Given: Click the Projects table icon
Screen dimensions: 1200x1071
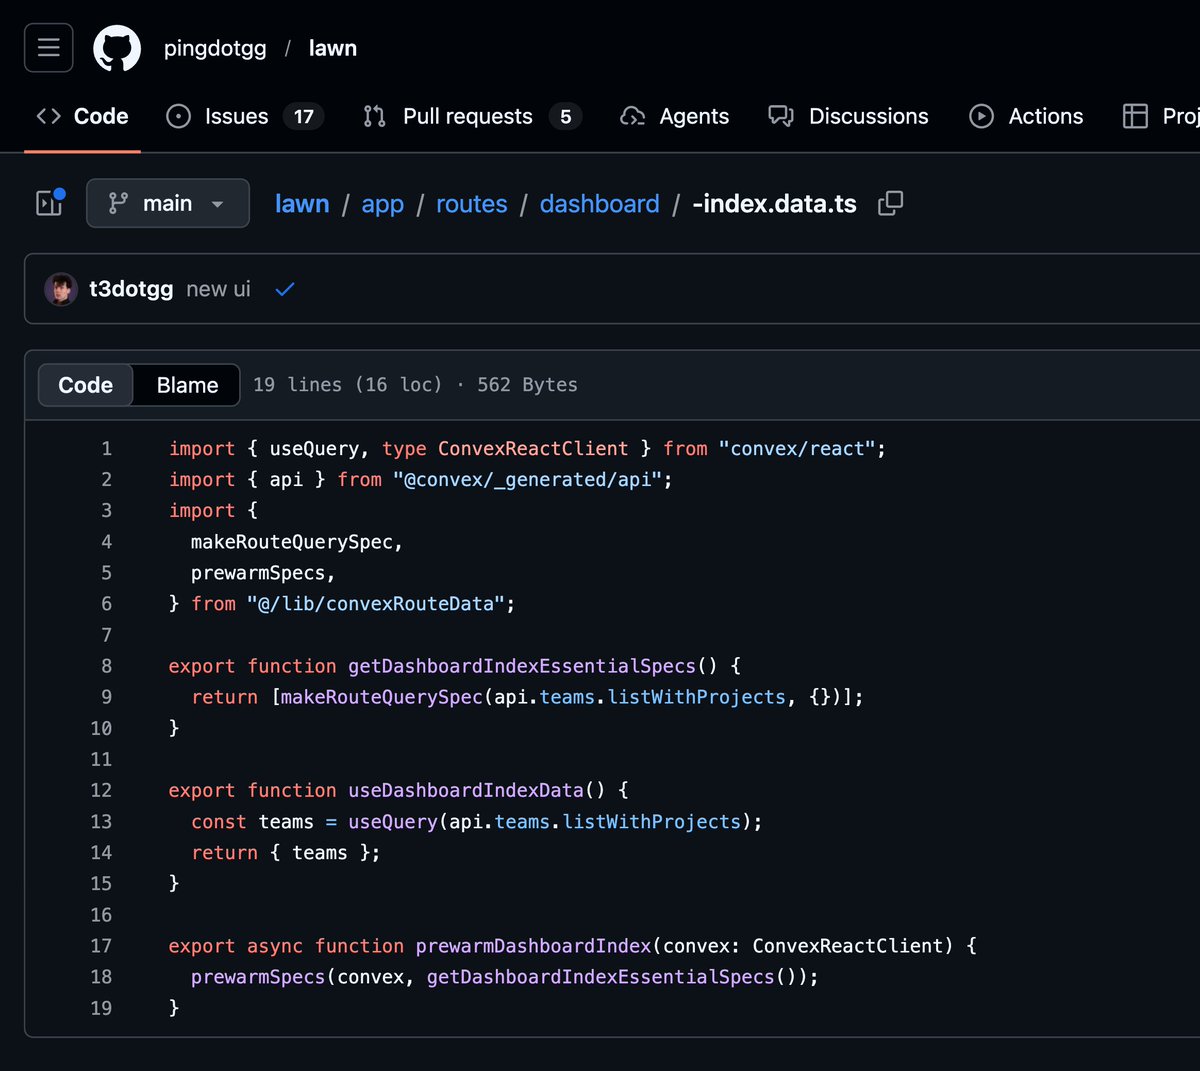Looking at the screenshot, I should click(1135, 116).
